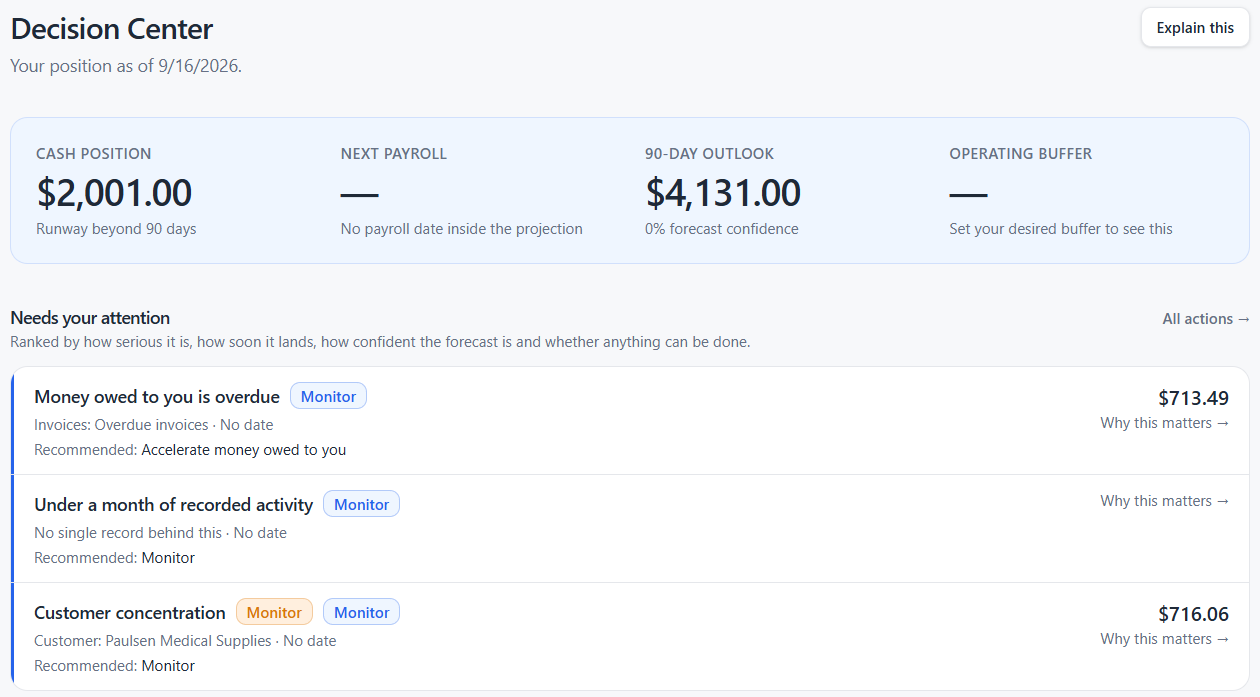Click No single record behind this line
Viewport: 1260px width, 697px height.
[160, 533]
